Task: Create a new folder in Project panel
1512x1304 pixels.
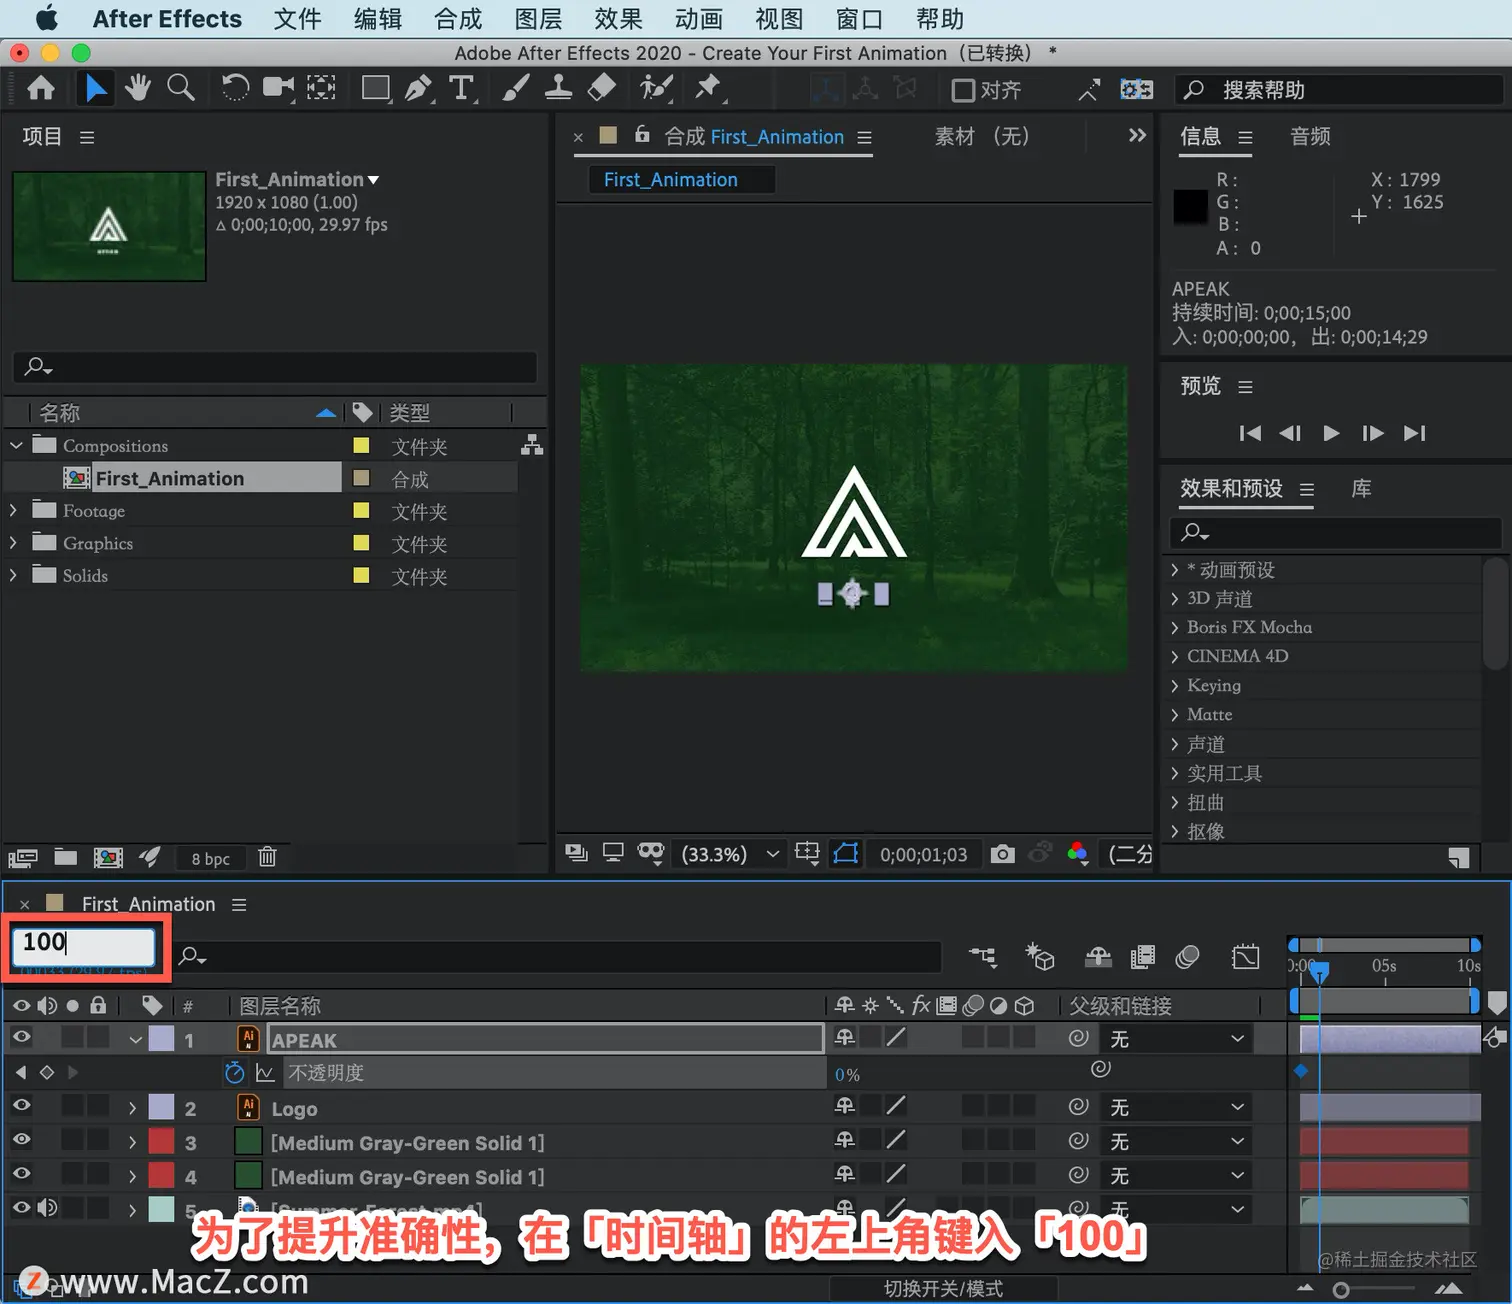Action: coord(66,857)
